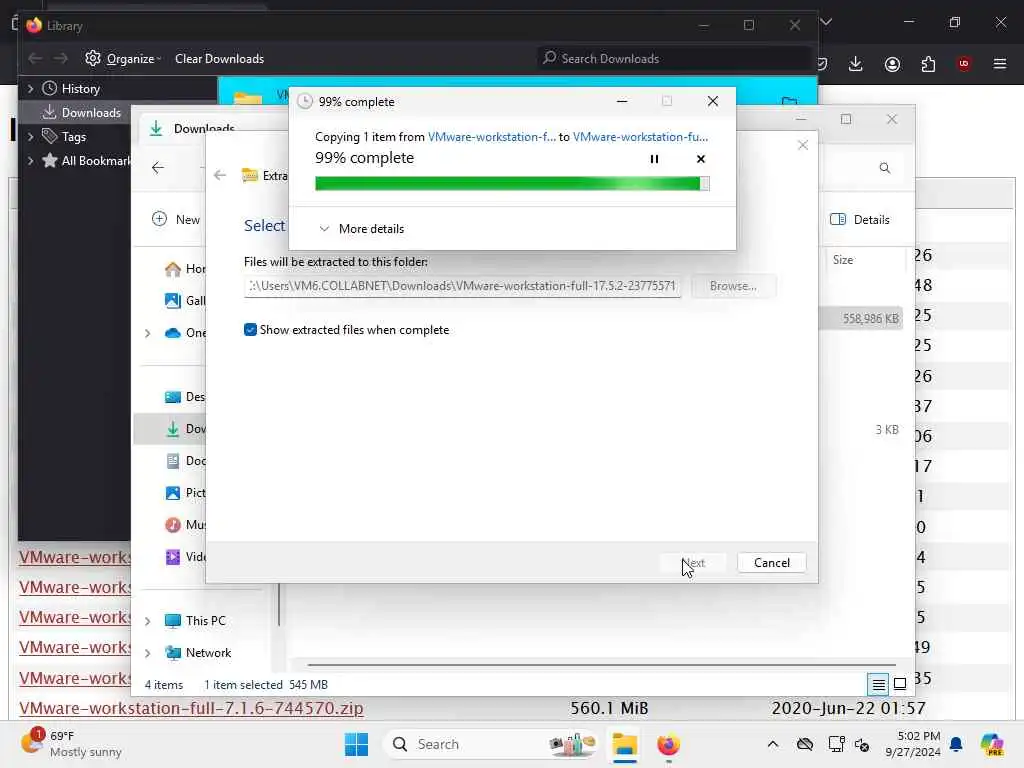Click New in File Explorer toolbar
The height and width of the screenshot is (768, 1024).
176,219
